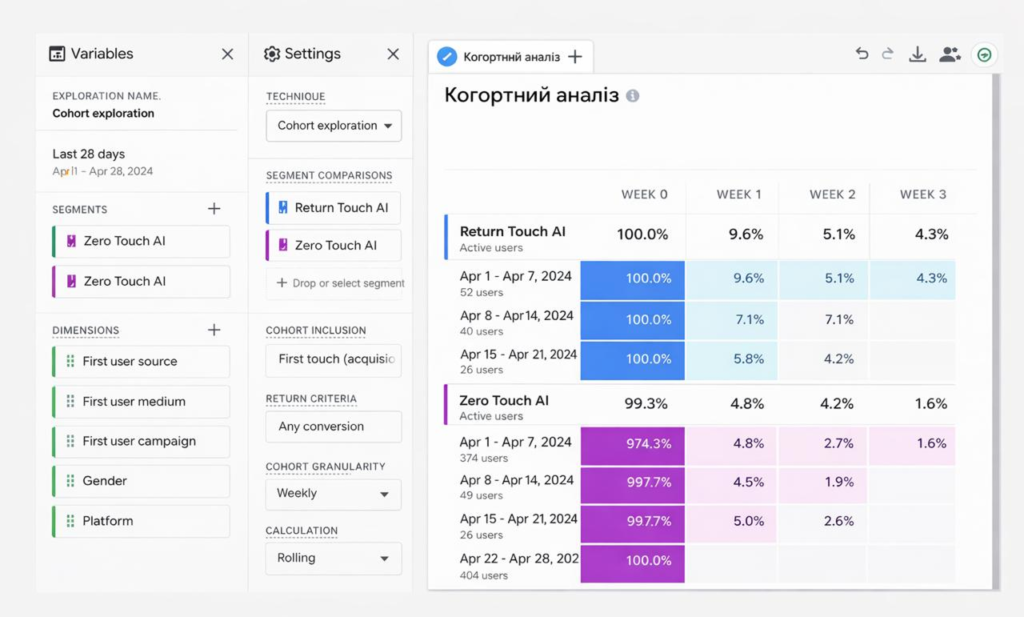
Task: Click the blue 100.0% cell for Apr 1 - Apr 7
Action: 632,279
